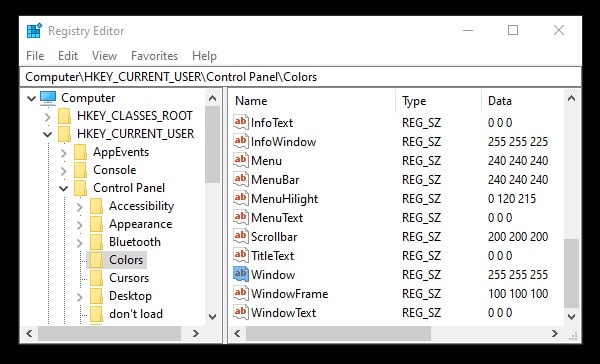The width and height of the screenshot is (600, 364).
Task: Expand the Console key
Action: tap(64, 170)
